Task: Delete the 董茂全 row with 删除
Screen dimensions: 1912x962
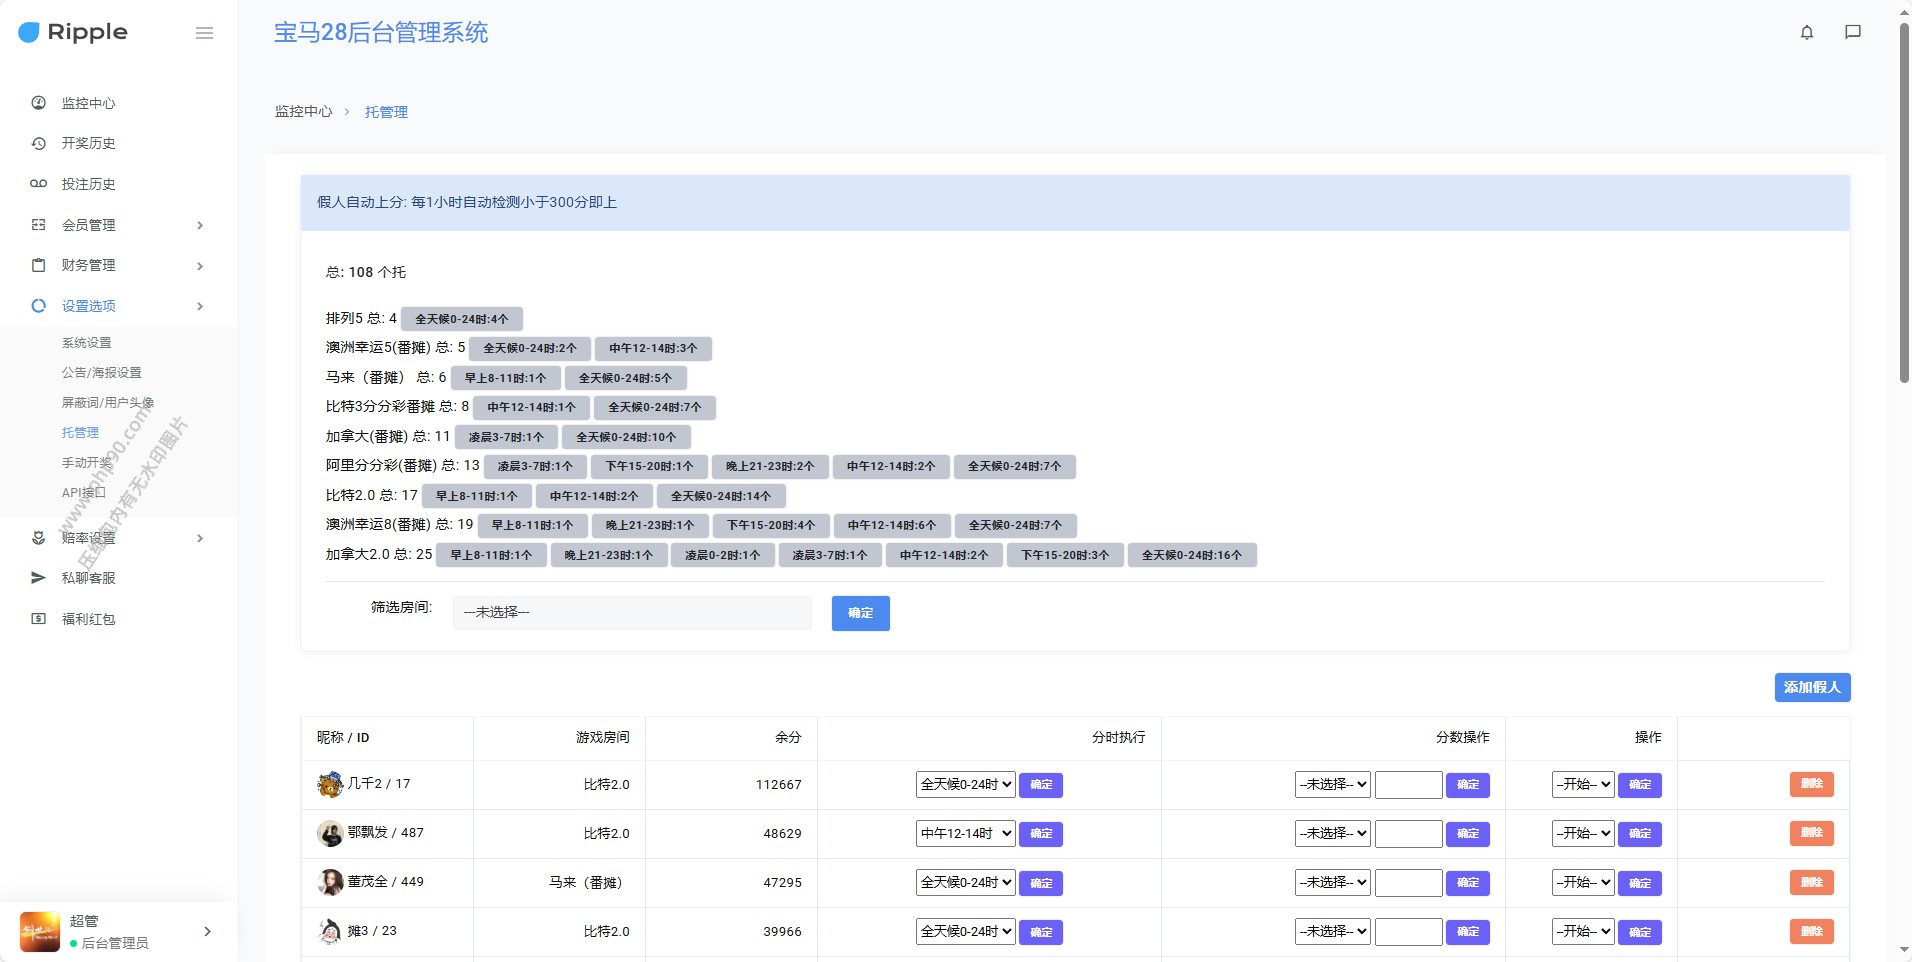Action: (1810, 883)
